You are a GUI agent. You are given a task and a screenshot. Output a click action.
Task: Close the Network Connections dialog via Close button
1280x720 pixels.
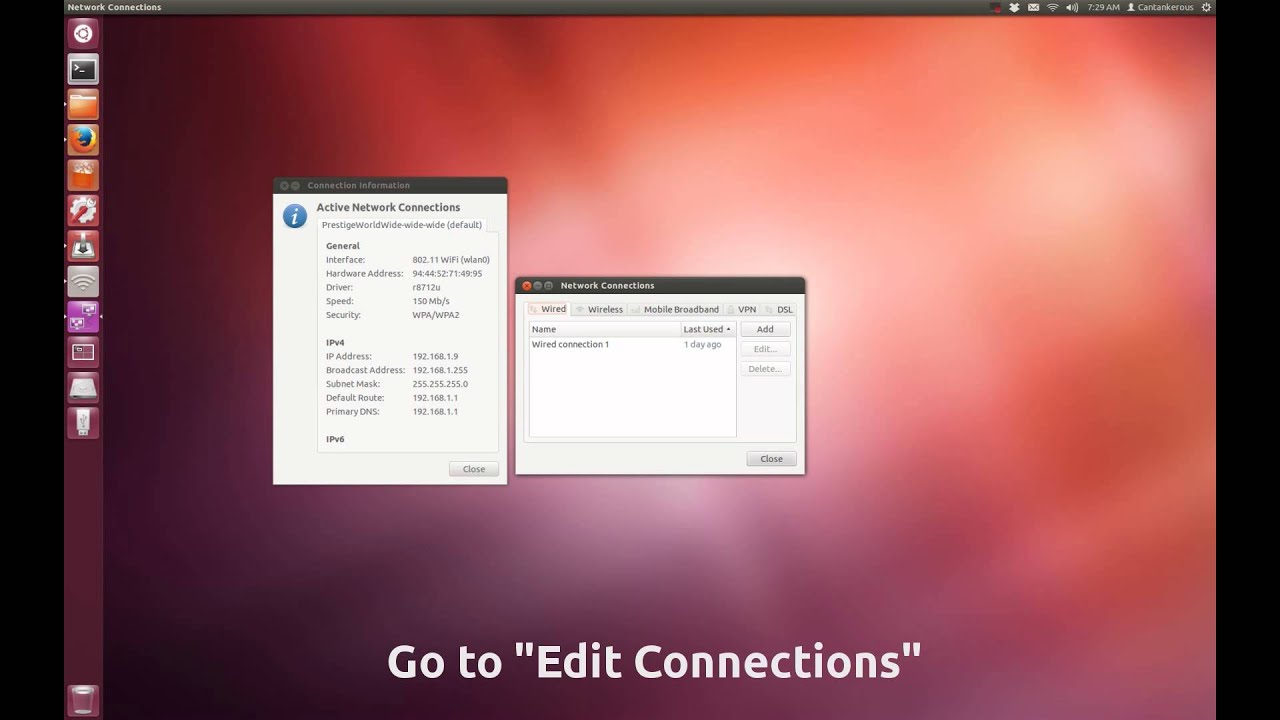pos(771,459)
